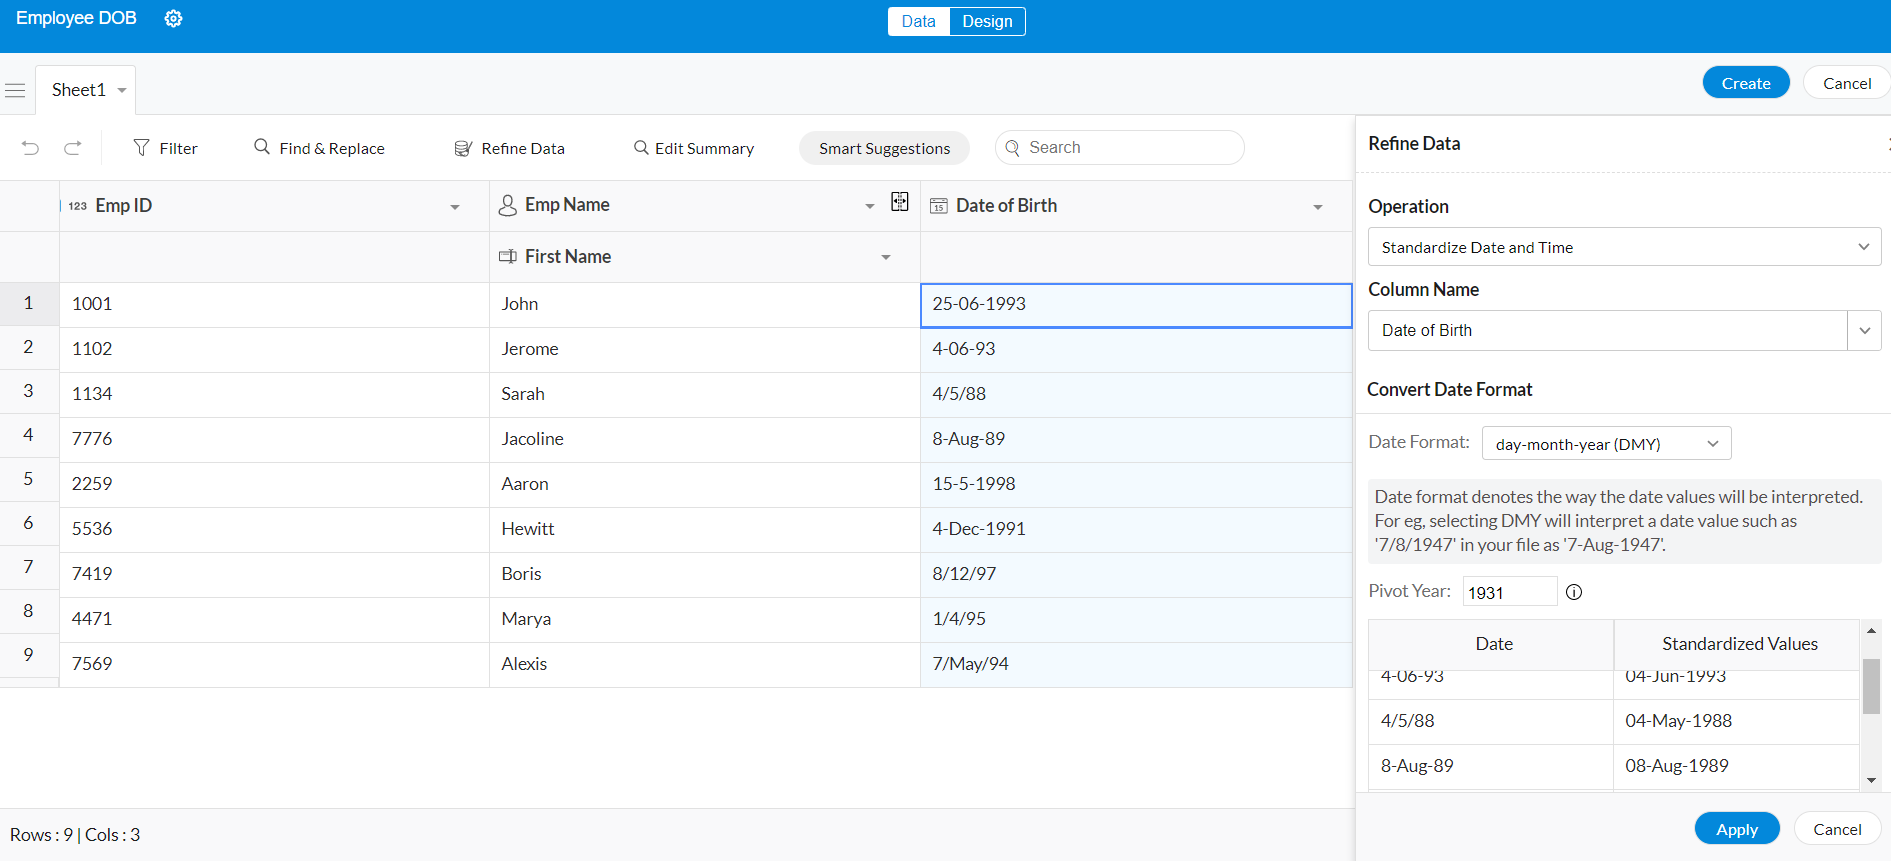Click the Apply button
The width and height of the screenshot is (1891, 861).
(1736, 829)
